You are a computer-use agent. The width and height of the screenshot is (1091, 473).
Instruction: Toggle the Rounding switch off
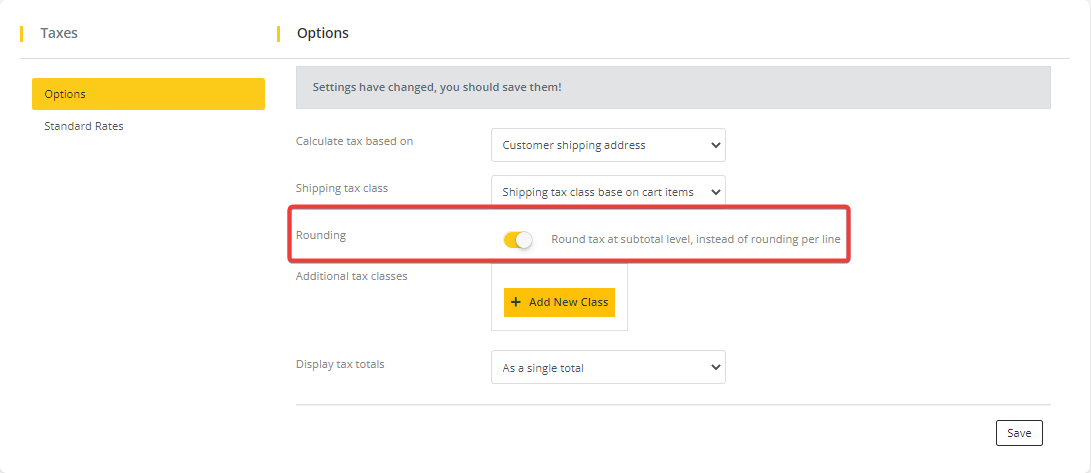tap(518, 240)
